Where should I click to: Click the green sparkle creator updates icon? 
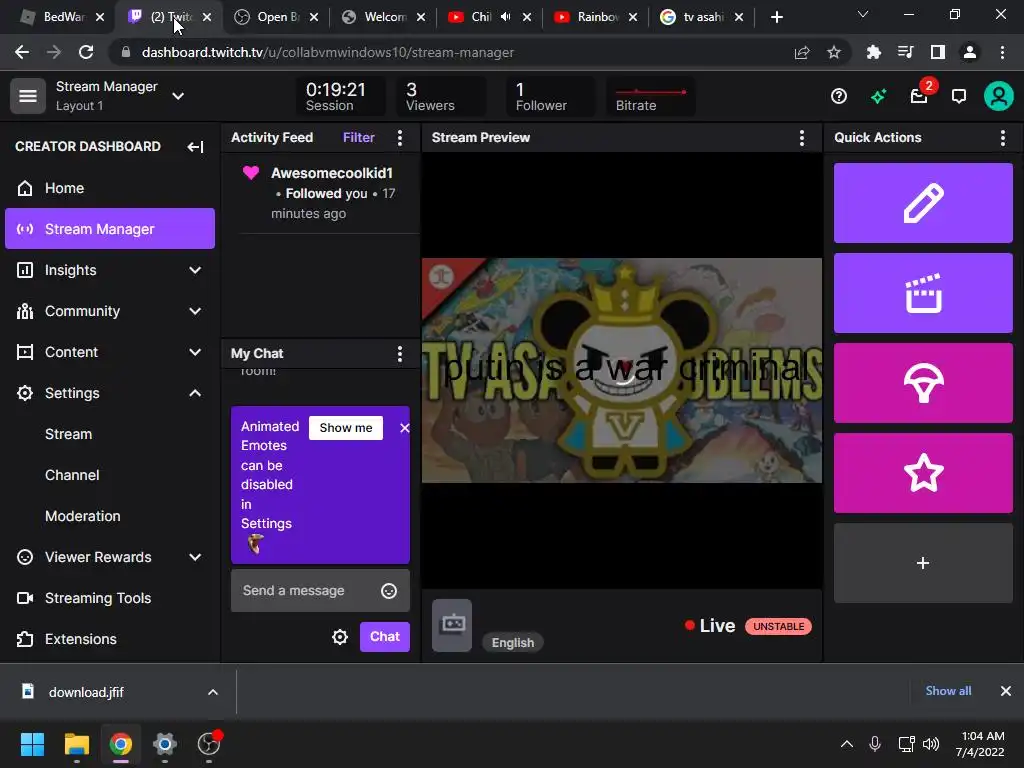[x=878, y=97]
